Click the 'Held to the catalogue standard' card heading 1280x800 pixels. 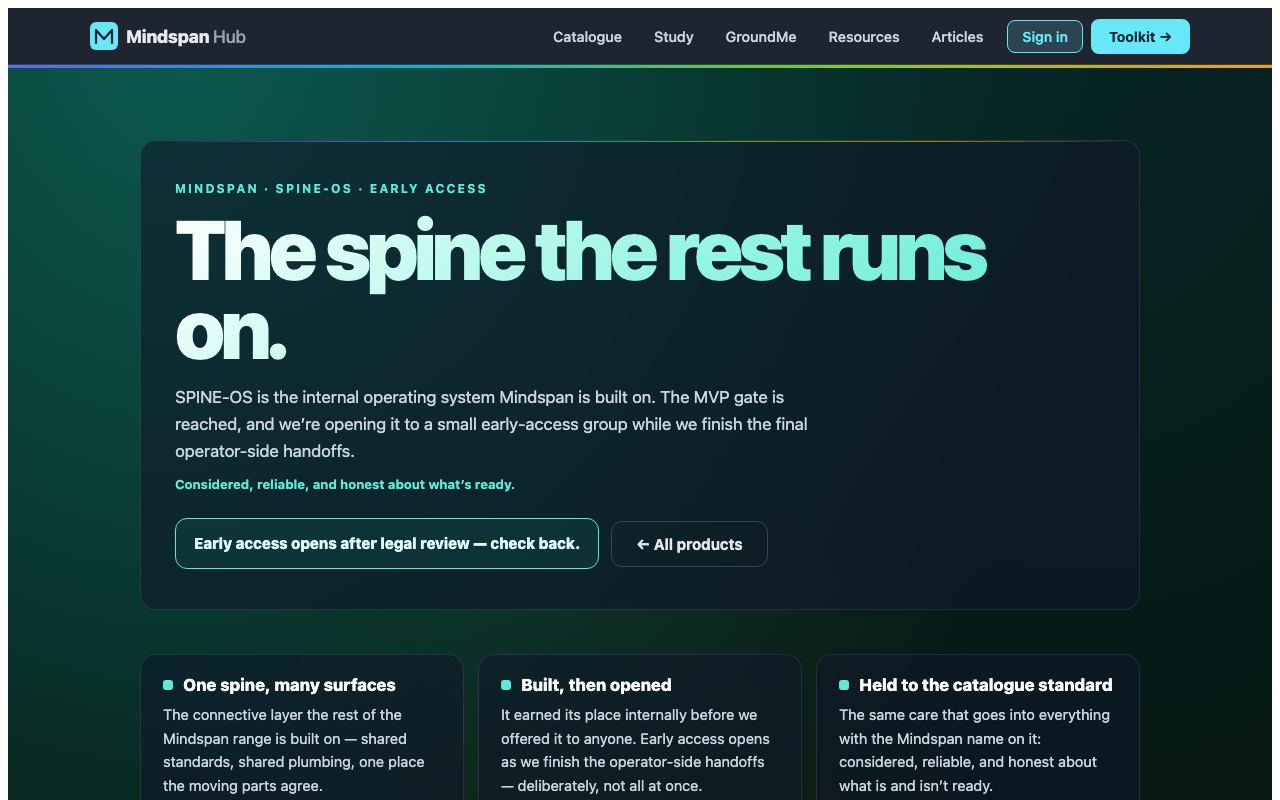pyautogui.click(x=985, y=685)
